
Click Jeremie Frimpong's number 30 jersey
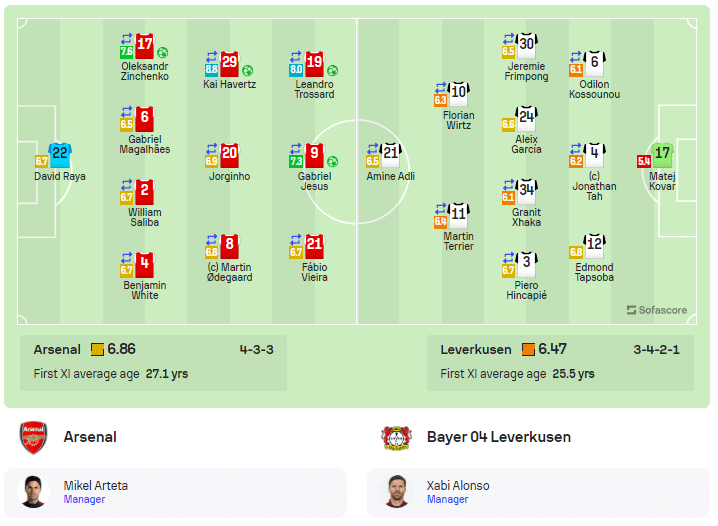(526, 45)
